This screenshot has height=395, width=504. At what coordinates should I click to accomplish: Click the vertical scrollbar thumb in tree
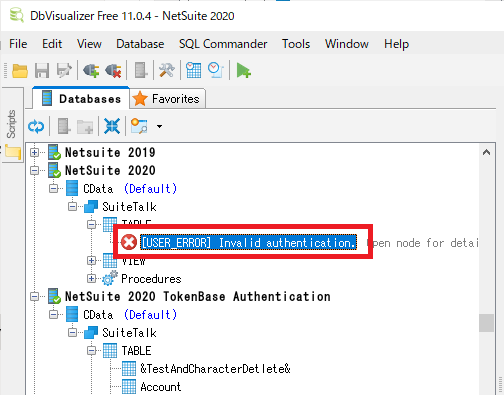486,323
